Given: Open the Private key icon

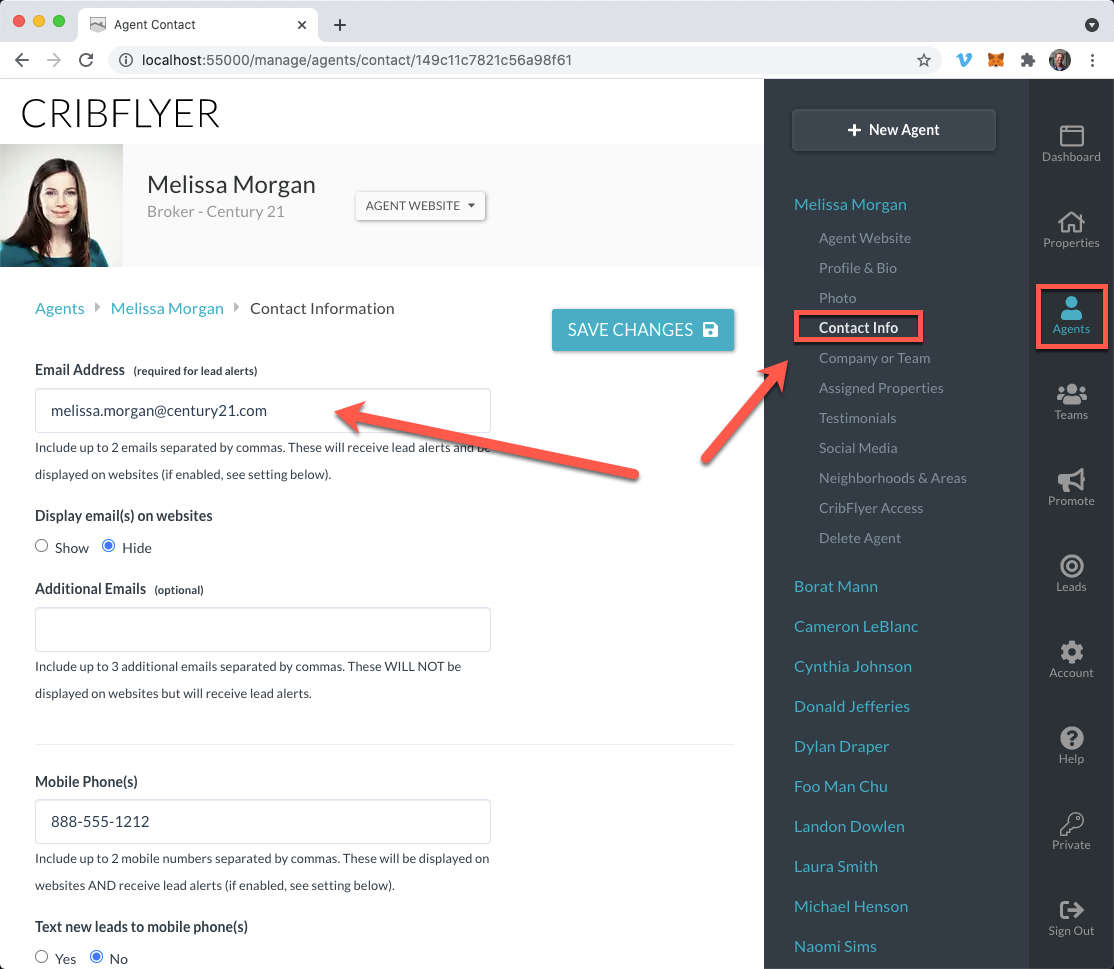Looking at the screenshot, I should pos(1071,831).
